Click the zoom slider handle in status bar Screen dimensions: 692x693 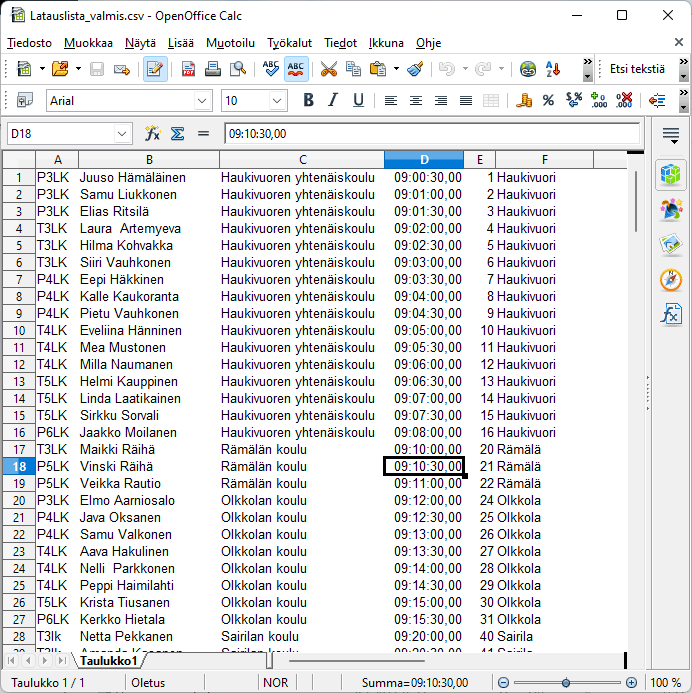(566, 683)
